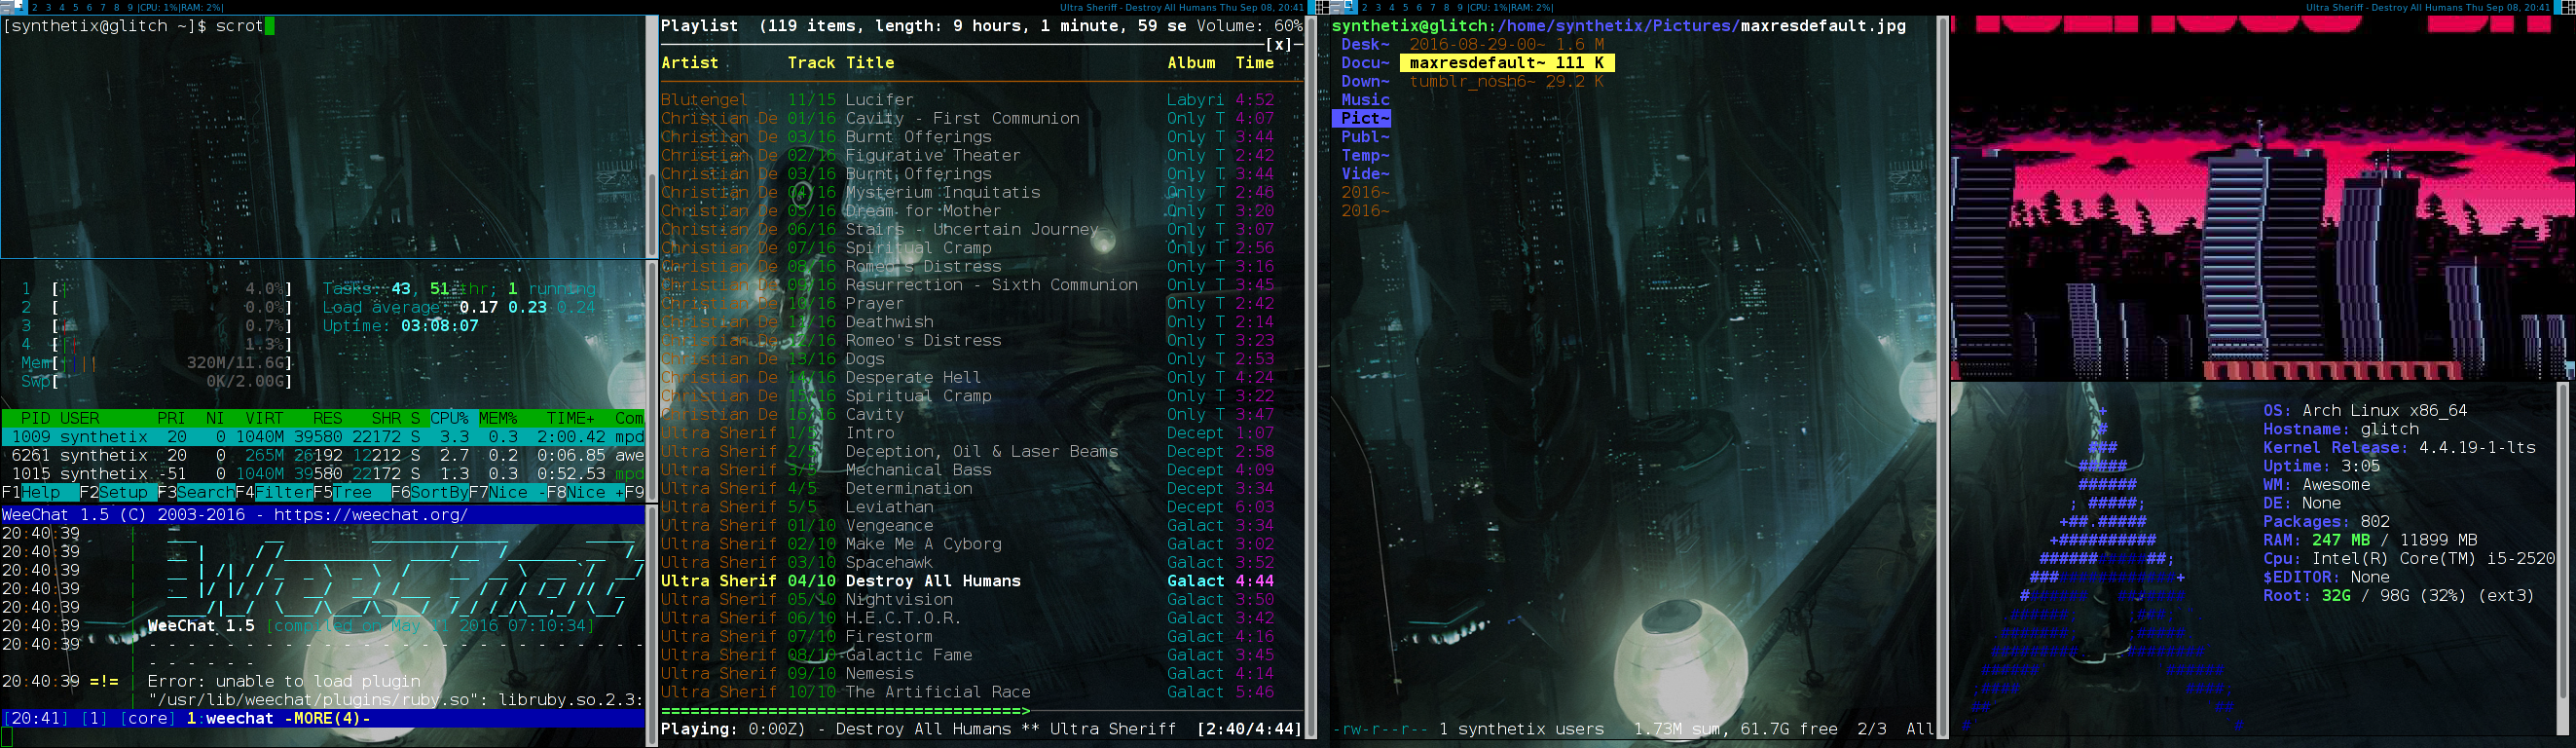Select file tumblr_nosh6~ in ranger
Viewport: 2576px width, 748px height.
pos(1507,81)
